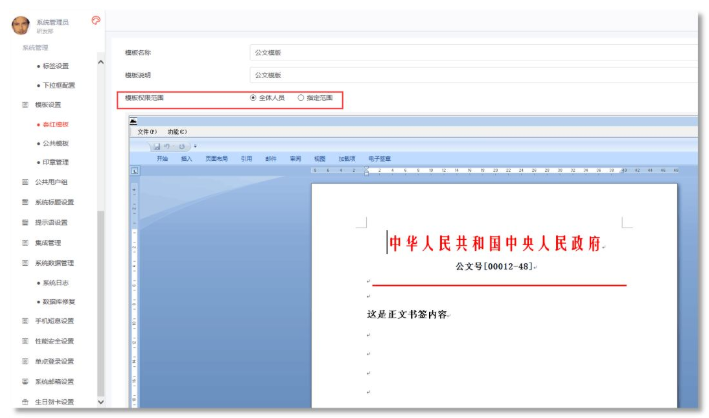Click the icon beside 手机短信设置 menu
Screen dimensions: 709x418
25,321
